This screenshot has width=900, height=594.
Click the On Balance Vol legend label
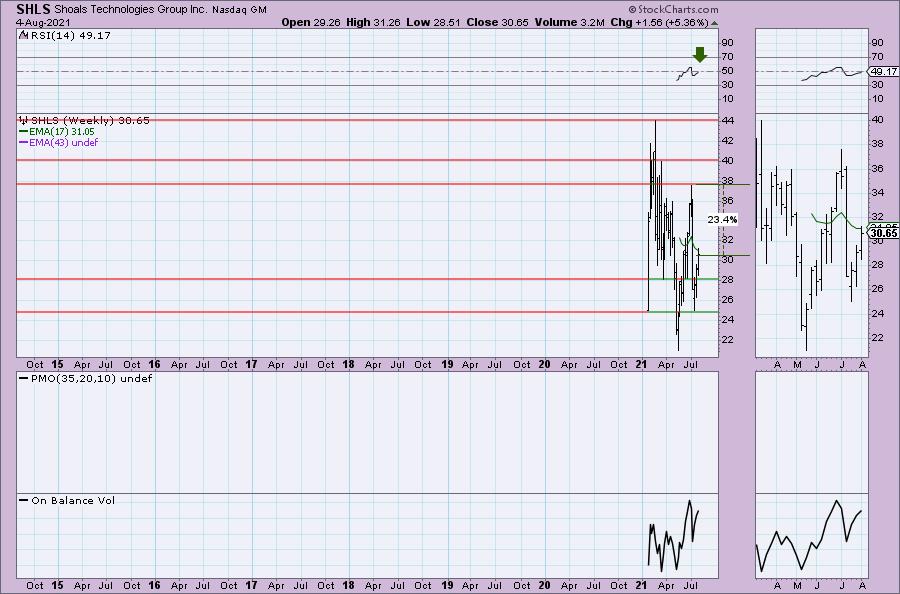click(x=73, y=500)
